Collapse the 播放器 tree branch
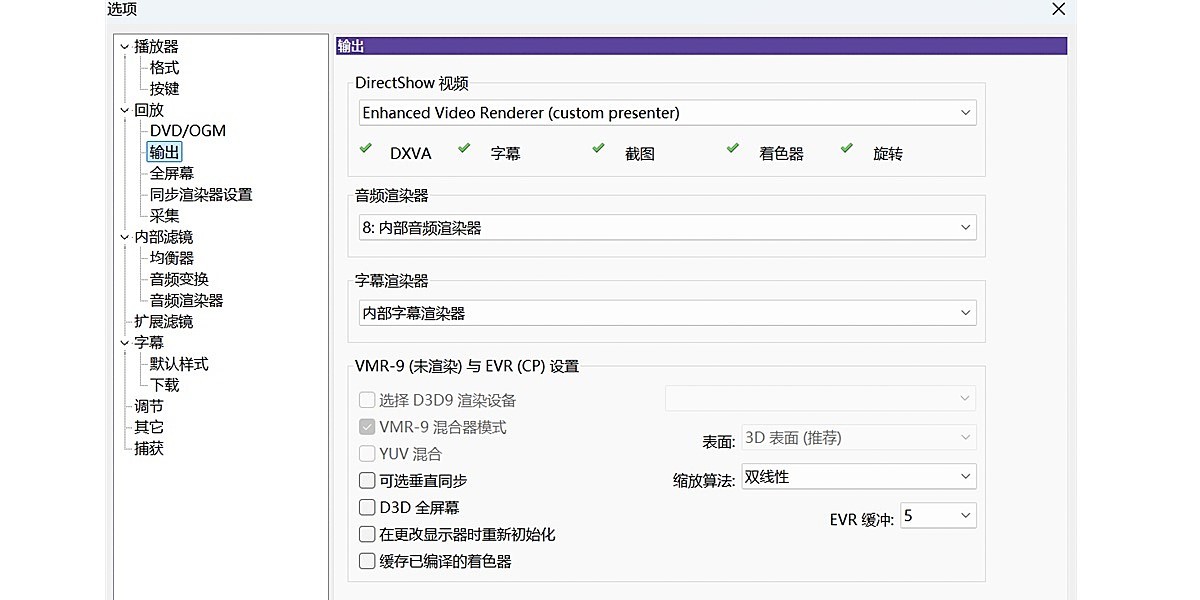This screenshot has width=1200, height=600. point(124,46)
